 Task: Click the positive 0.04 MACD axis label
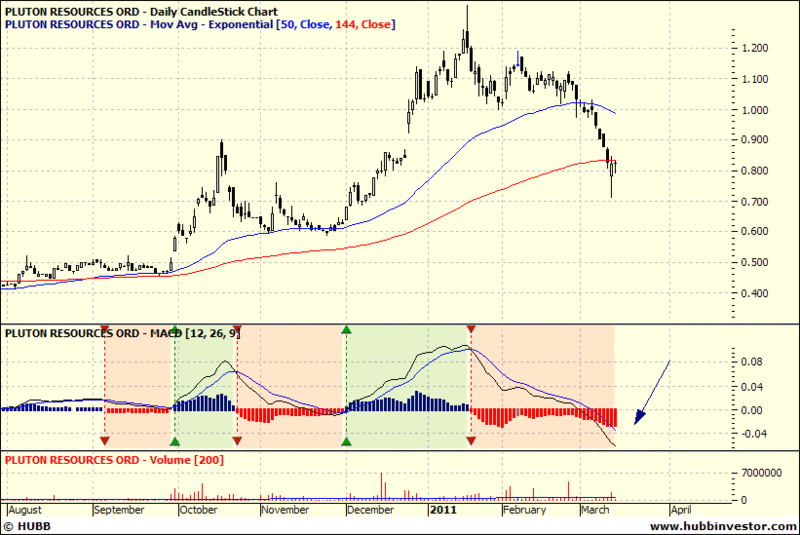coord(752,387)
